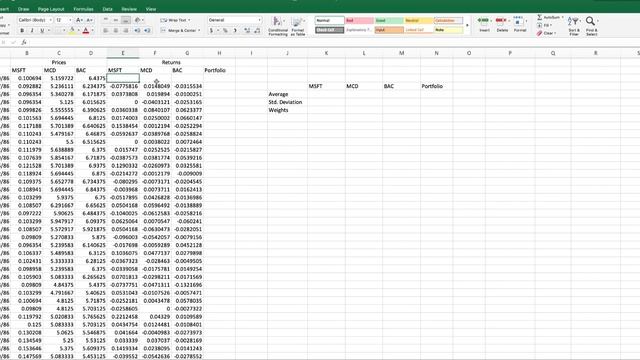Image resolution: width=640 pixels, height=360 pixels.
Task: Open text orientation options
Action: (x=138, y=20)
